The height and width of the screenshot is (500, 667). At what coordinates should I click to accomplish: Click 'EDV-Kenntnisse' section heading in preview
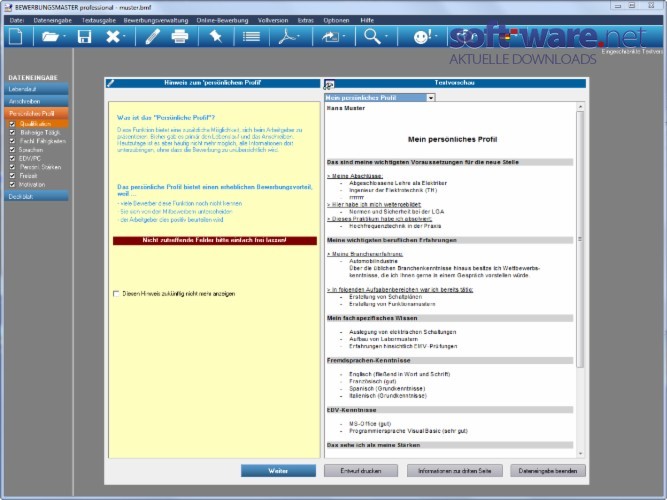[x=351, y=410]
